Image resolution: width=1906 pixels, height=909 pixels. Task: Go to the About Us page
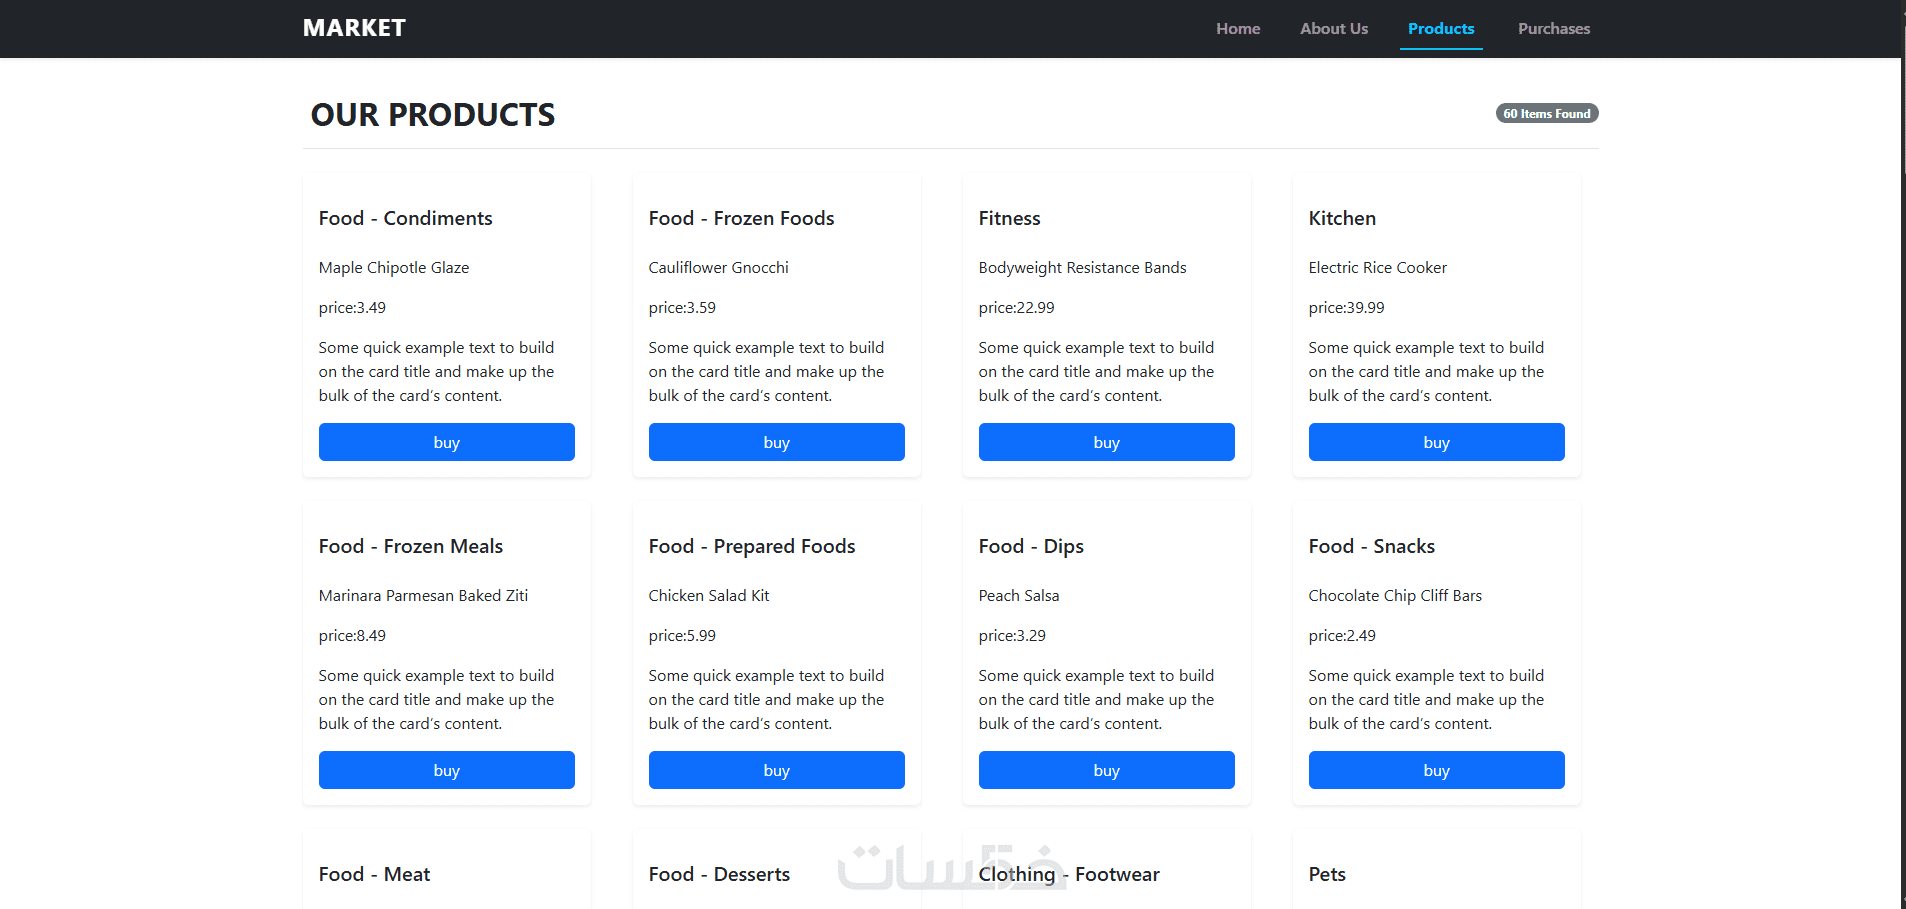[1334, 29]
